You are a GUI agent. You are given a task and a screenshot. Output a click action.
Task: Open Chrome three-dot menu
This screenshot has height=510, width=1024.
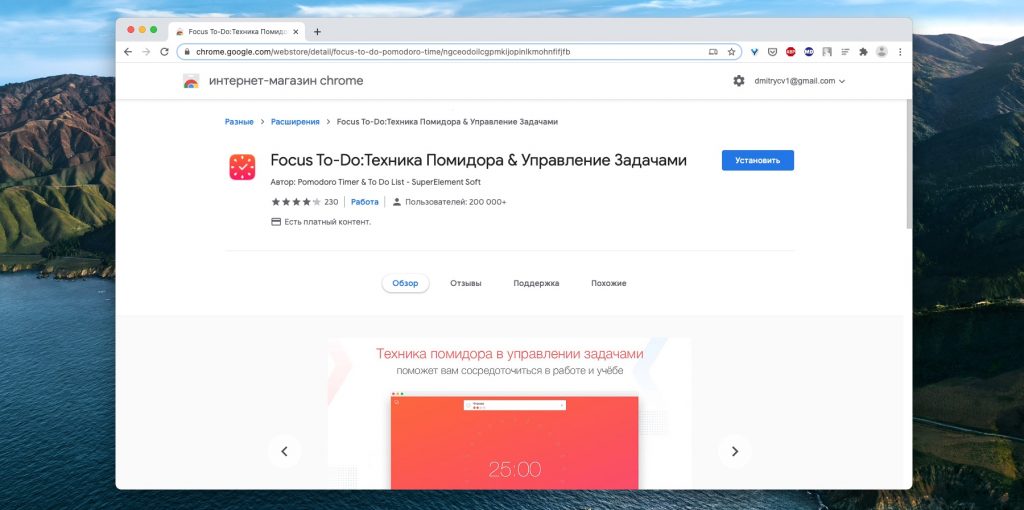point(900,52)
